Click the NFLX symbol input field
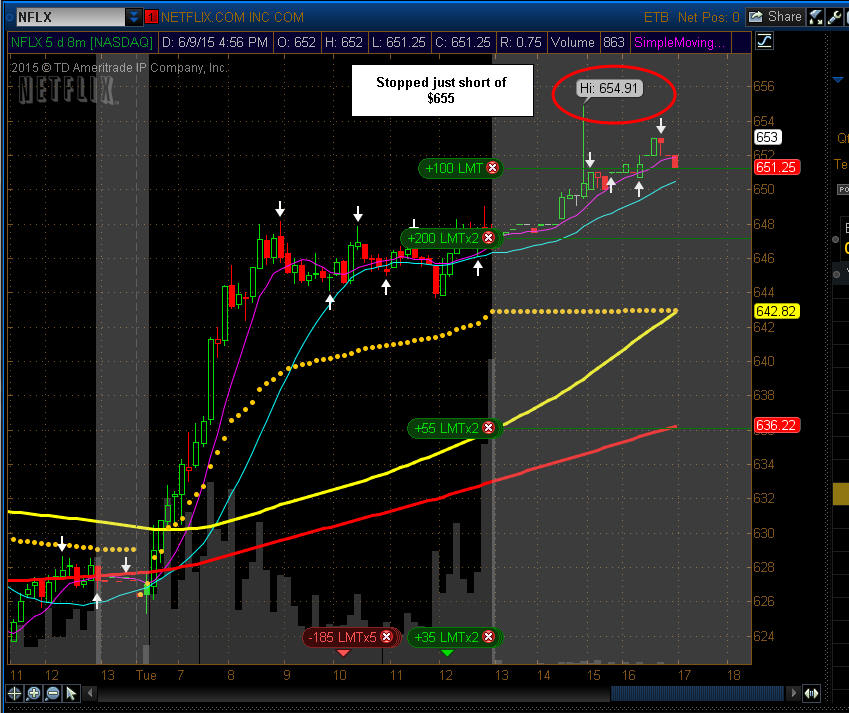 (x=70, y=17)
